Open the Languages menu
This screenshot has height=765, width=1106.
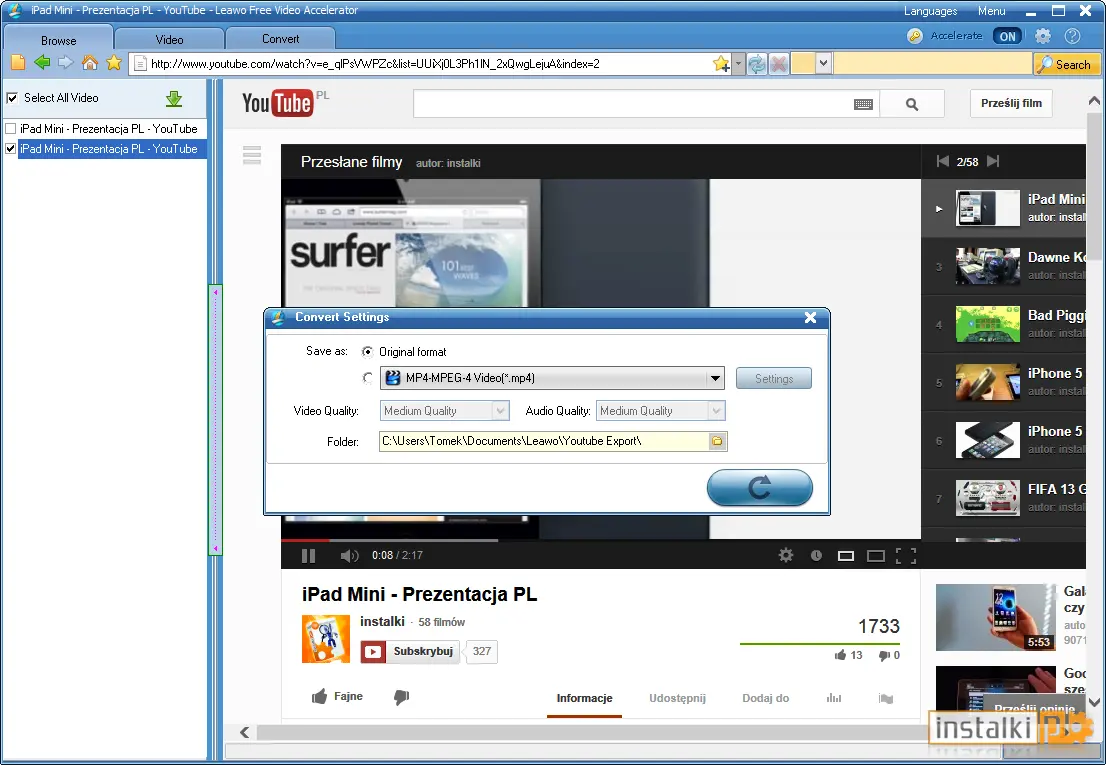pyautogui.click(x=930, y=11)
